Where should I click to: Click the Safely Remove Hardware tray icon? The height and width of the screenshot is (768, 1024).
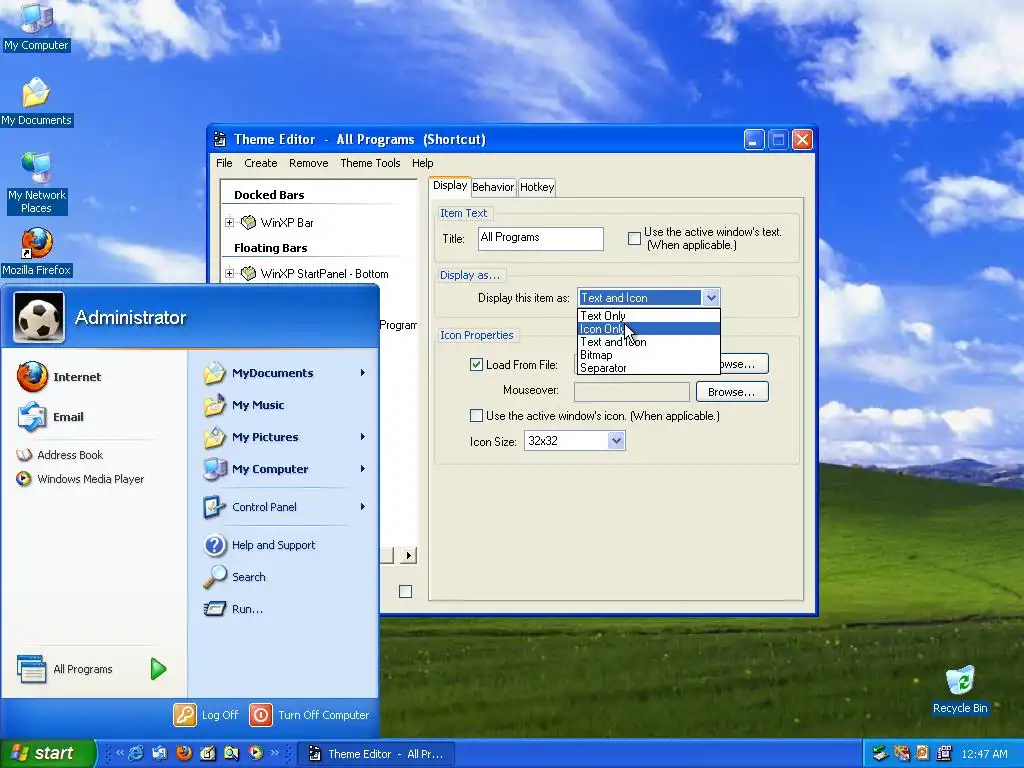880,754
